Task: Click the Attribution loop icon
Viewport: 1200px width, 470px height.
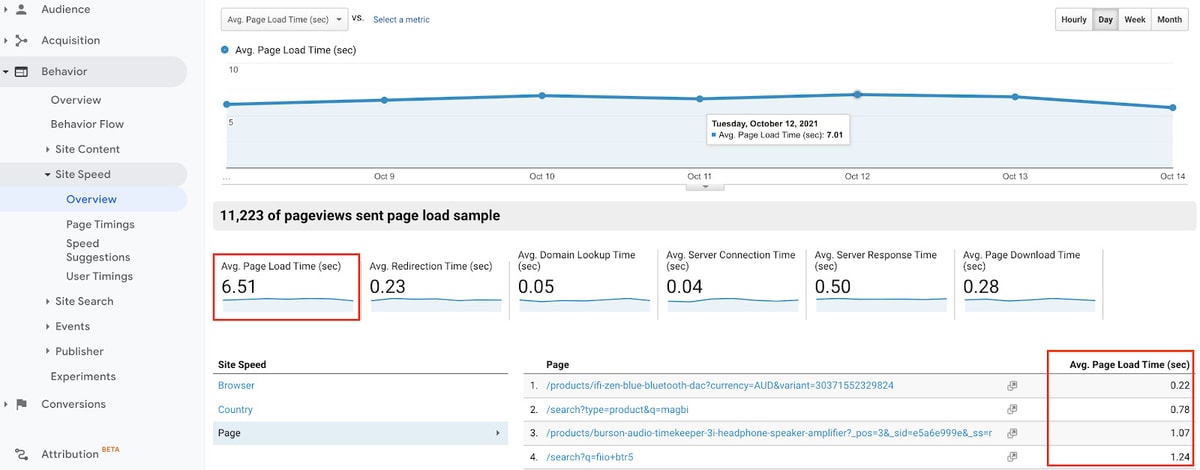Action: 21,454
